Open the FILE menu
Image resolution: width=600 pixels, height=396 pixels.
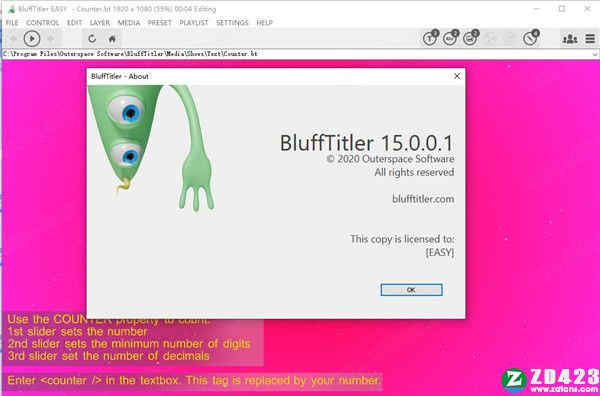click(12, 23)
